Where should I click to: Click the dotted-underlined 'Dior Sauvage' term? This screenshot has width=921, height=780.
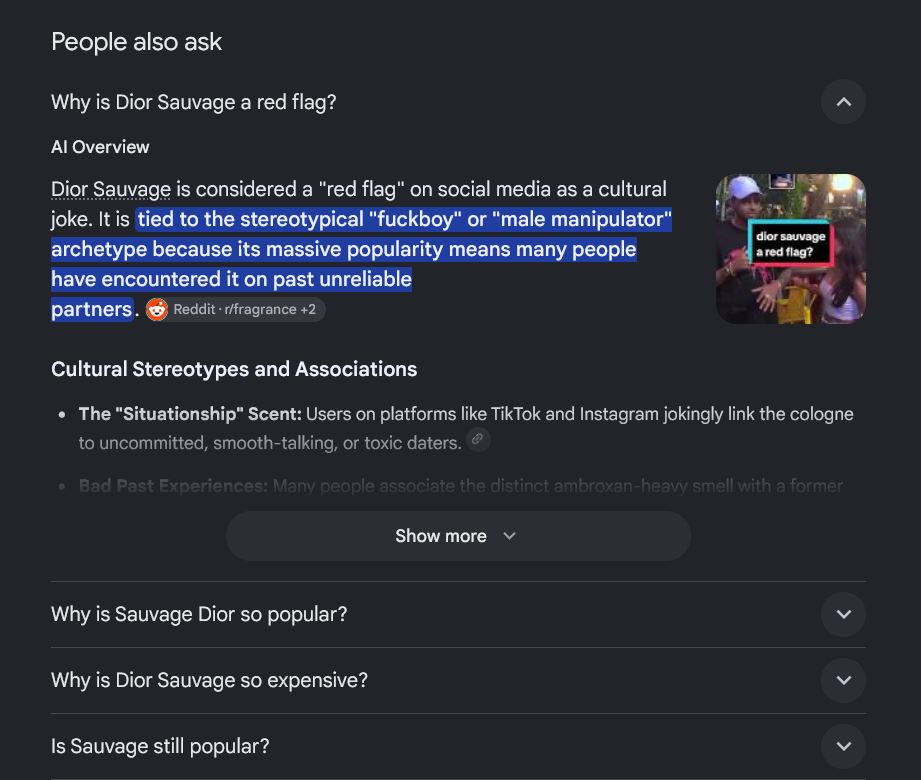click(111, 190)
